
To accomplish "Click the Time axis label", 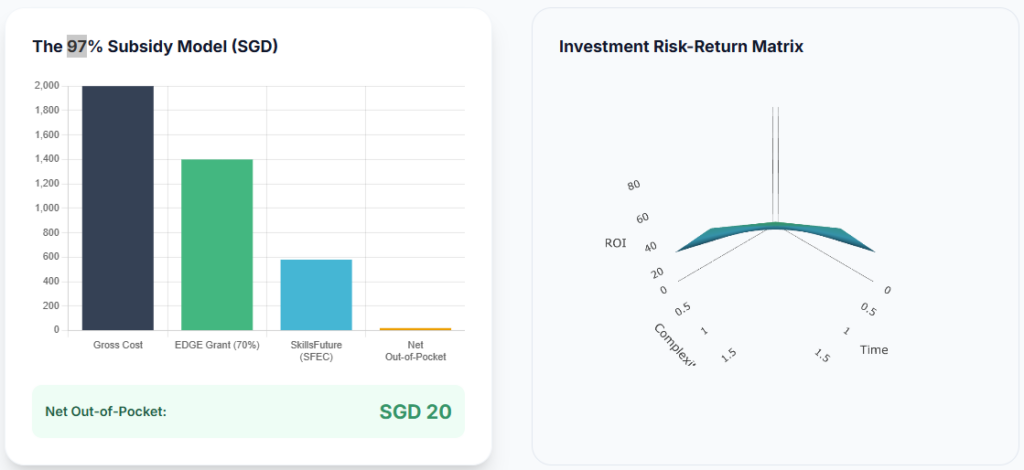I will coord(874,350).
